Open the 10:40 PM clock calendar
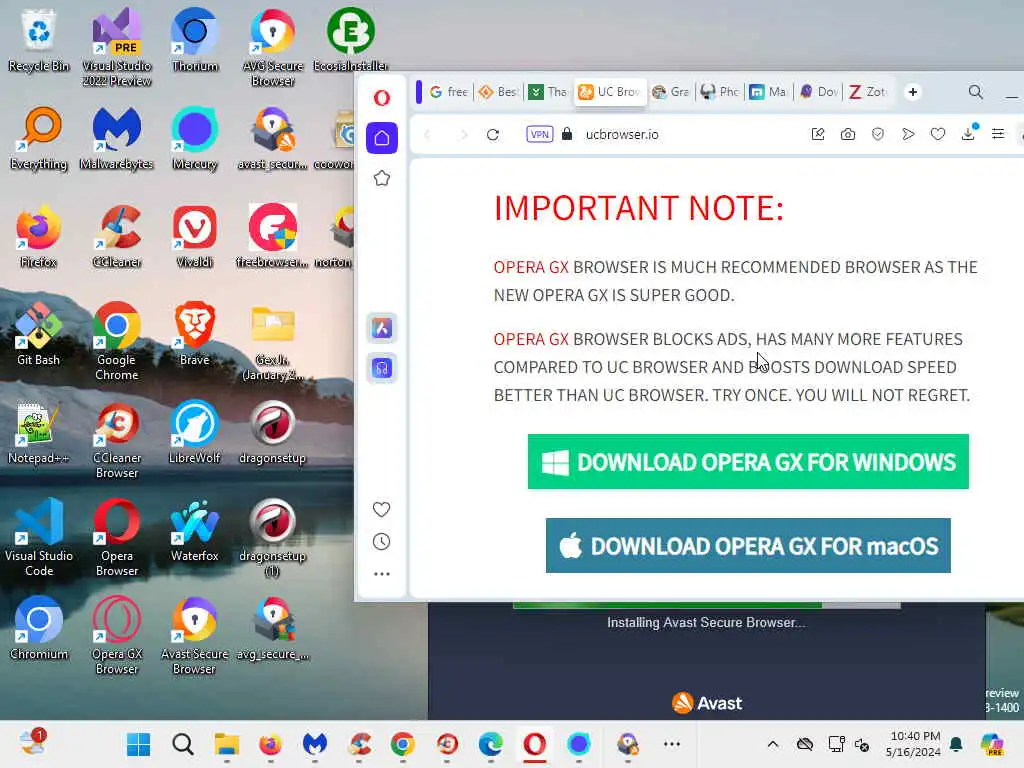Screen dimensions: 1024x768 (914, 744)
